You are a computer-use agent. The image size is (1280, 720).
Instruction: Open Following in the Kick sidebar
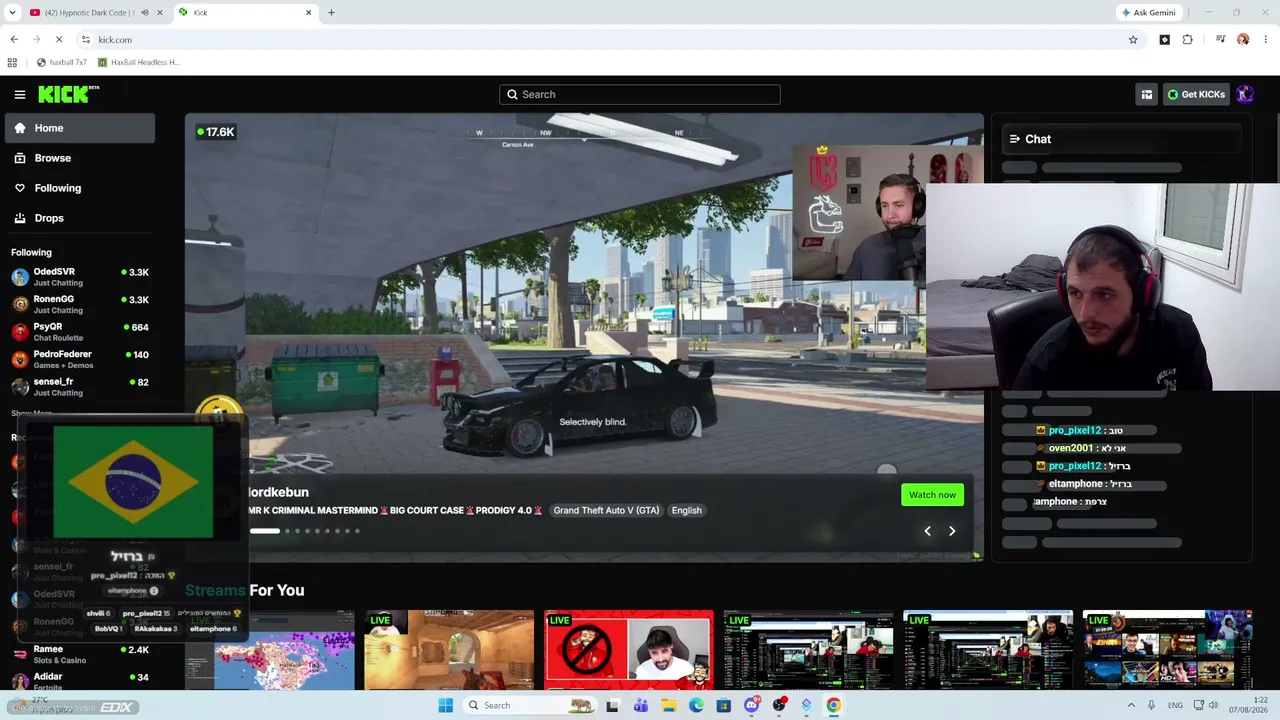80,188
